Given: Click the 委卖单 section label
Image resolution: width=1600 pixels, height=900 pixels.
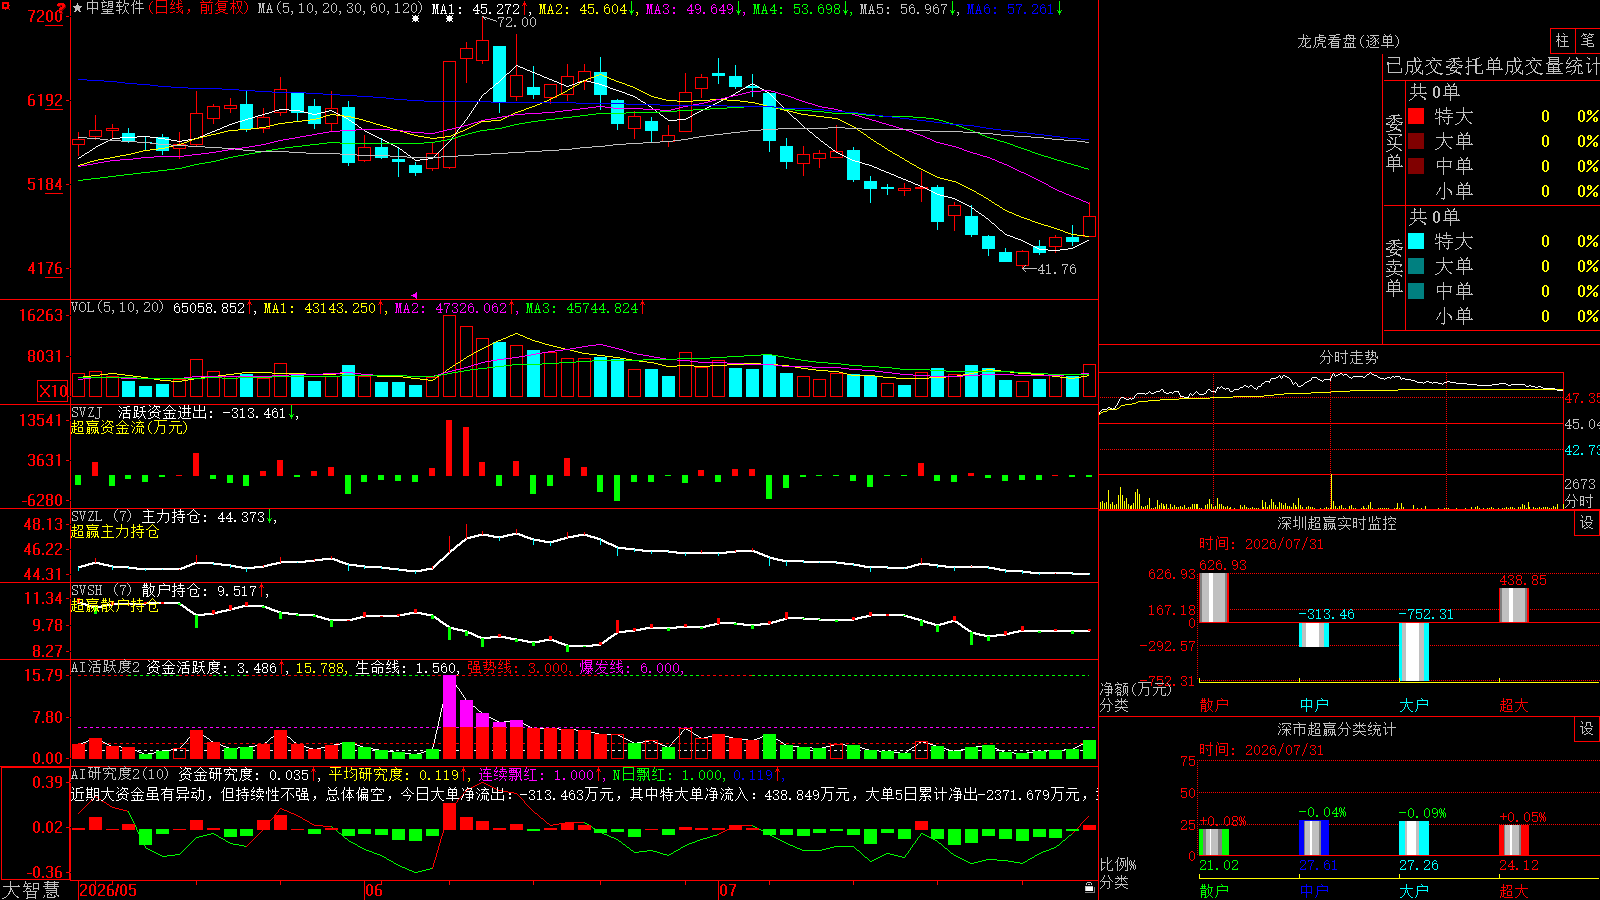Looking at the screenshot, I should pyautogui.click(x=1394, y=266).
